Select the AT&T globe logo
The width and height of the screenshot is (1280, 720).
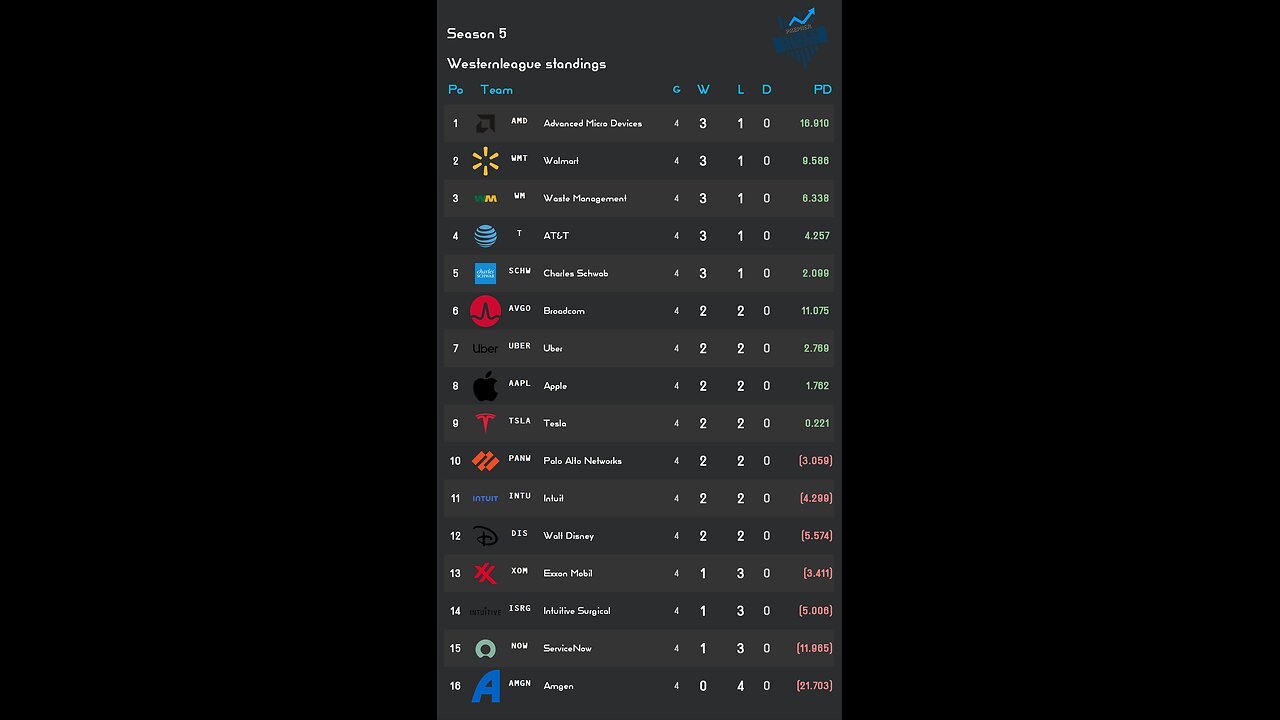[x=485, y=236]
